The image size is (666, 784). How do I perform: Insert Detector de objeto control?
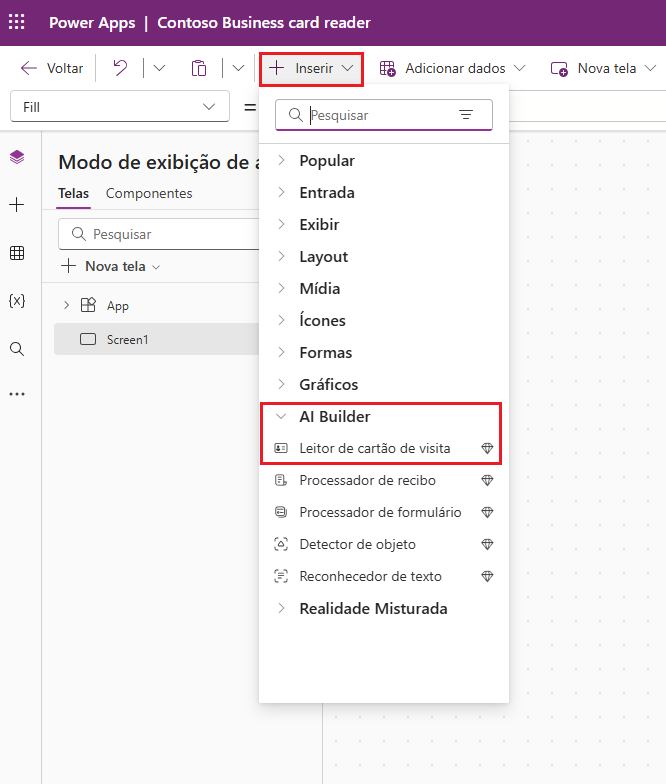(358, 544)
